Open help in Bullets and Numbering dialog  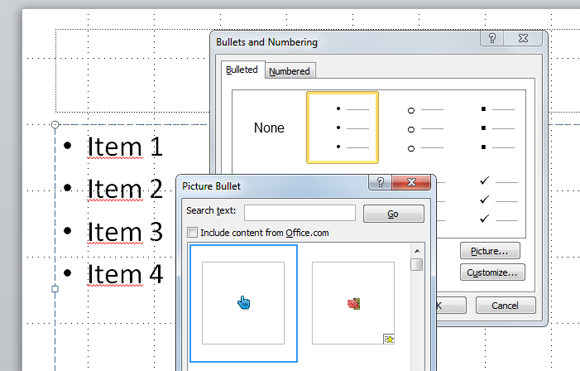(492, 38)
